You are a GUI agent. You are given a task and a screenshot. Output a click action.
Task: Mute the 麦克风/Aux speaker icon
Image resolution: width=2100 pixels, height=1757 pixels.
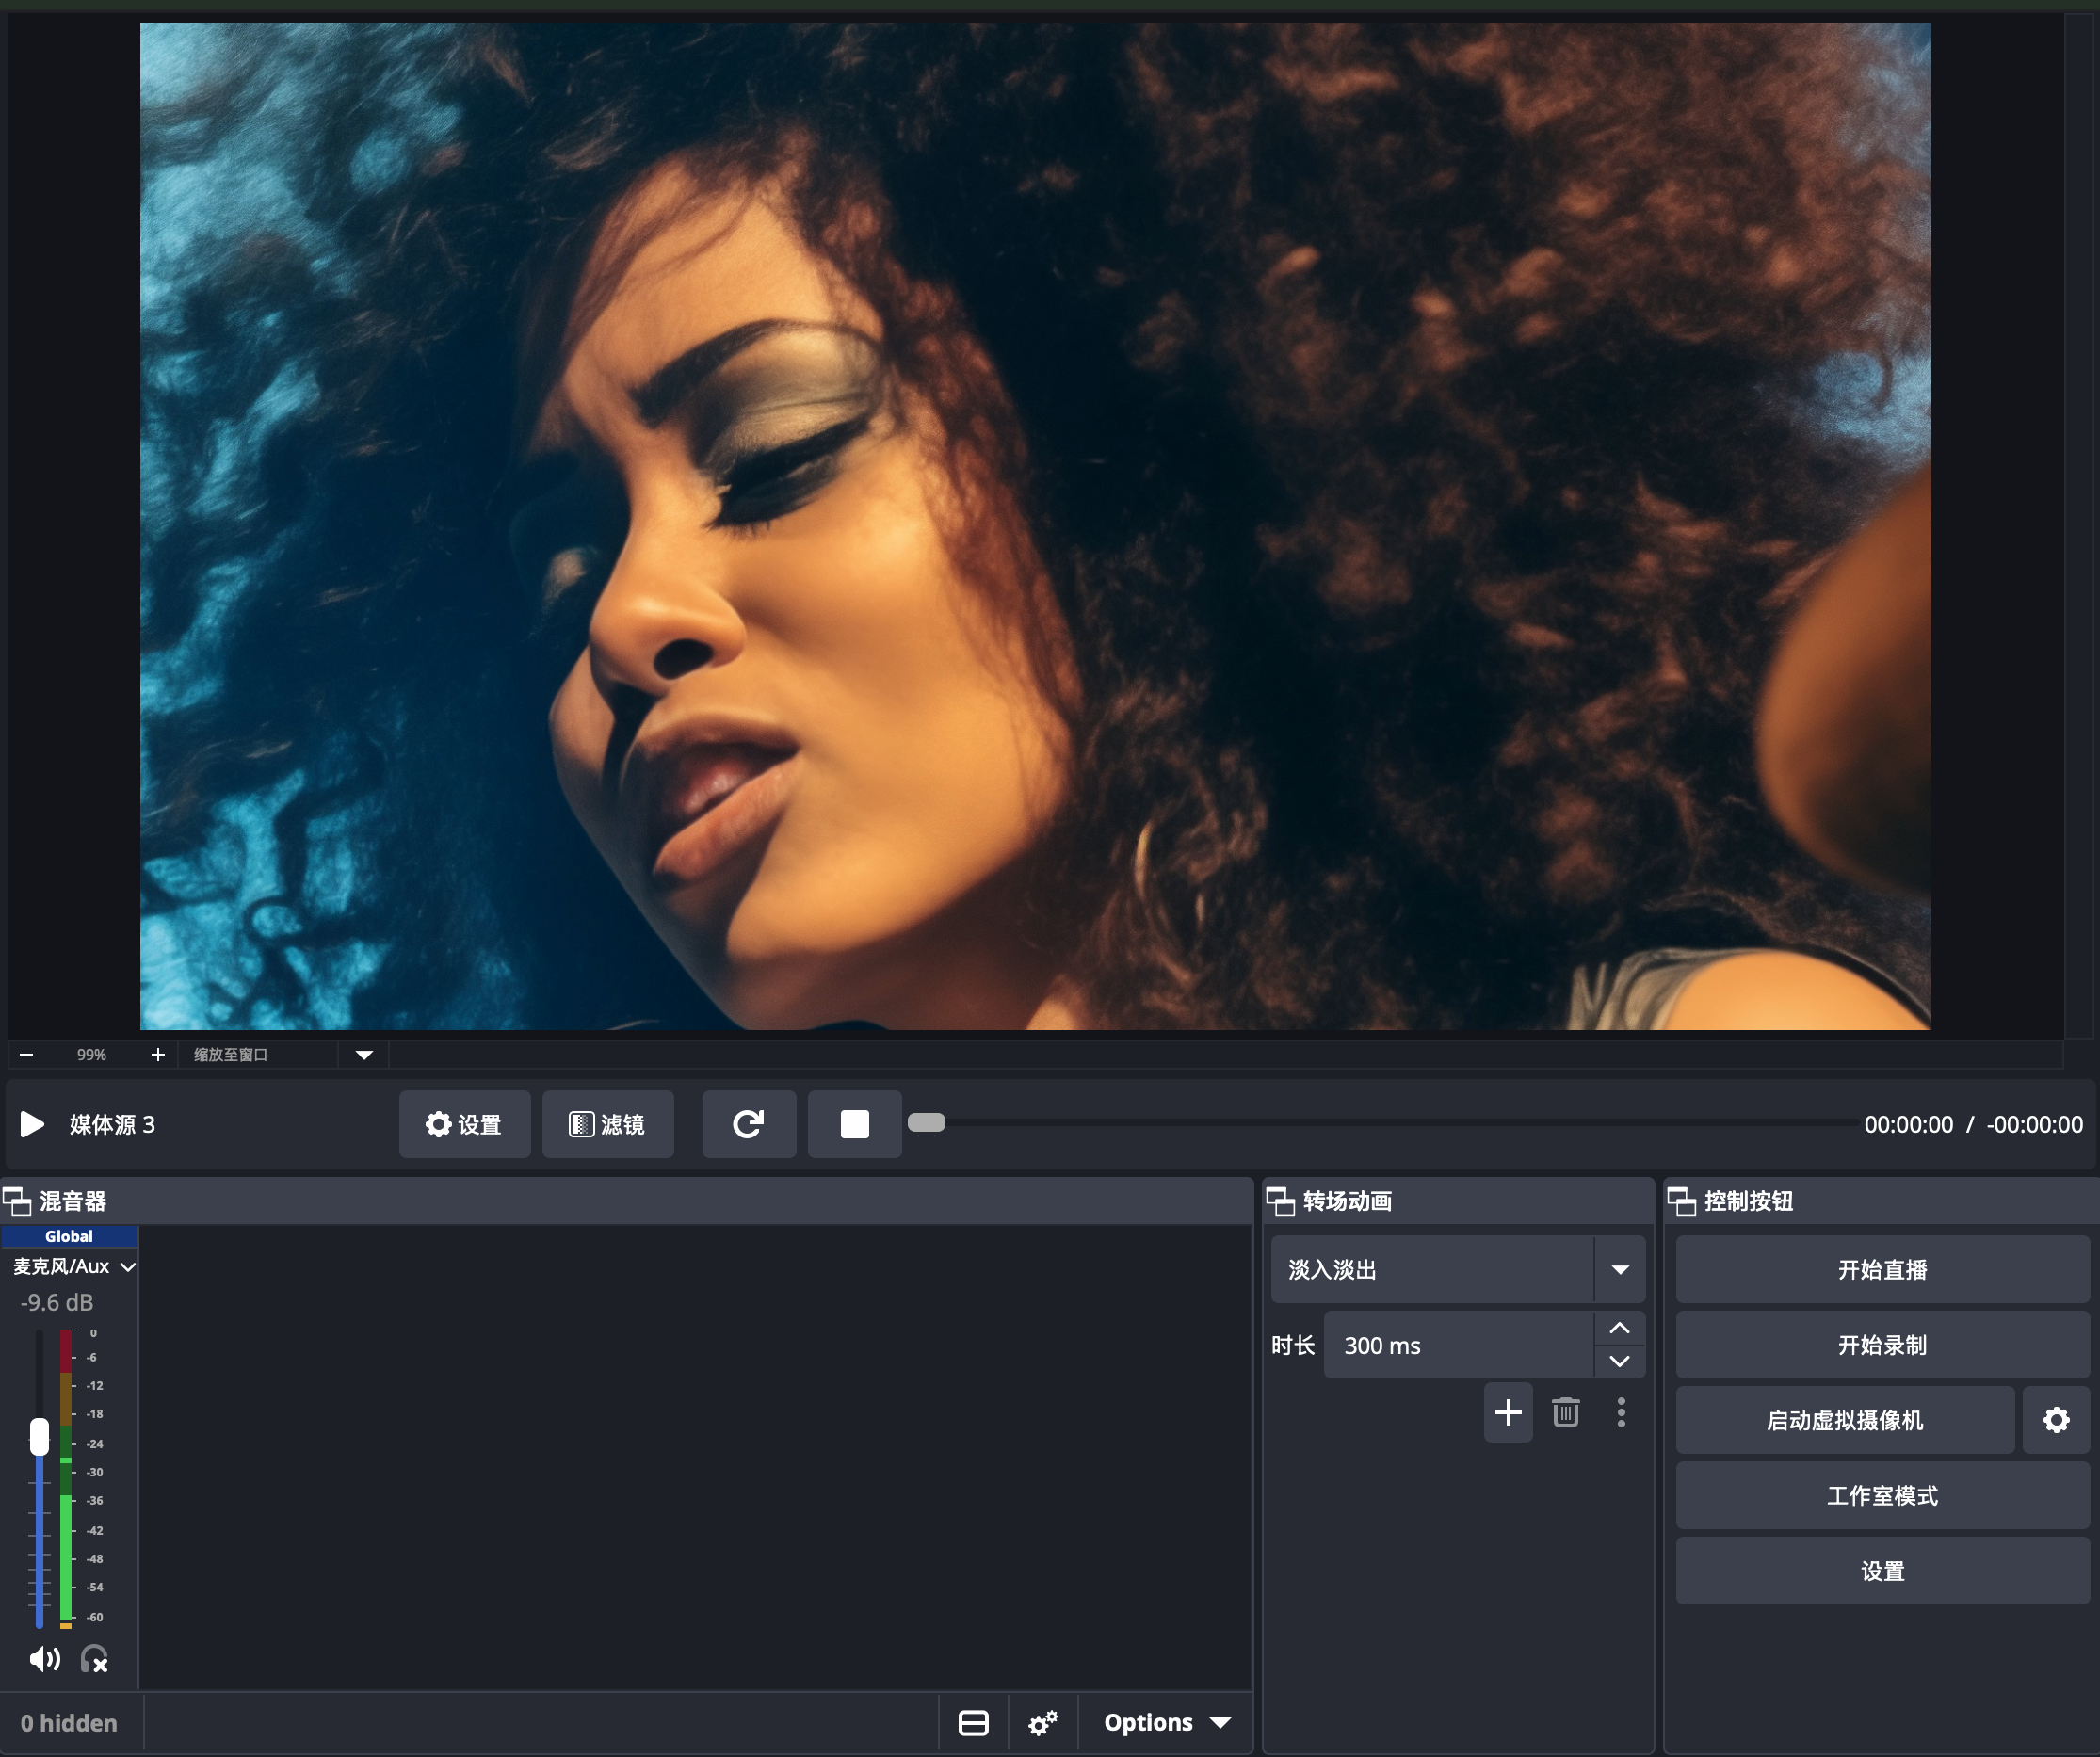coord(44,1660)
